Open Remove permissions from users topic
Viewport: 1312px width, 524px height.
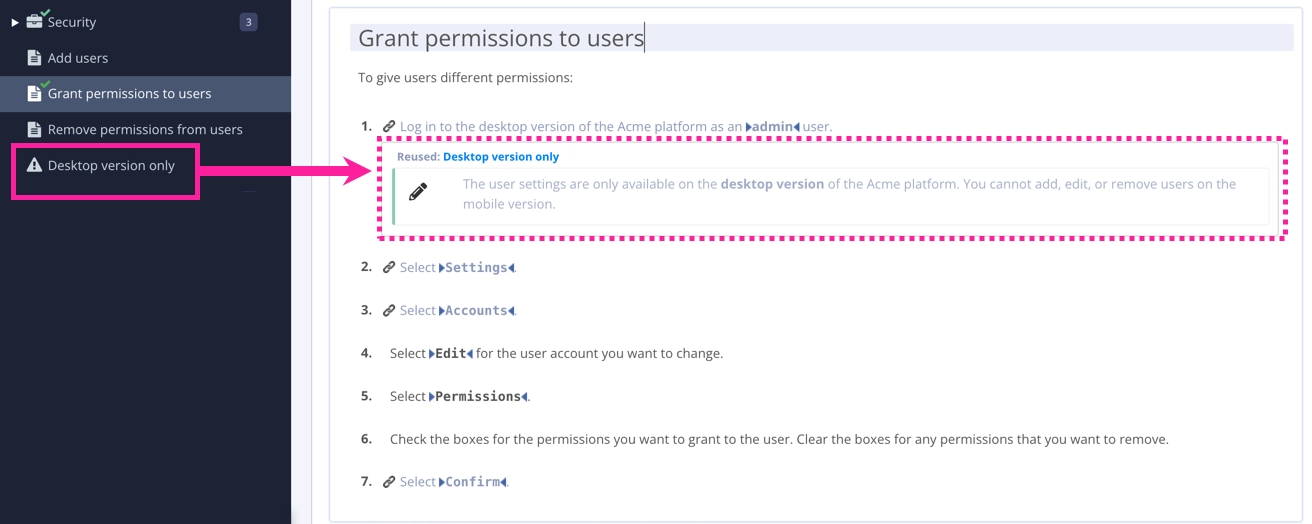145,130
